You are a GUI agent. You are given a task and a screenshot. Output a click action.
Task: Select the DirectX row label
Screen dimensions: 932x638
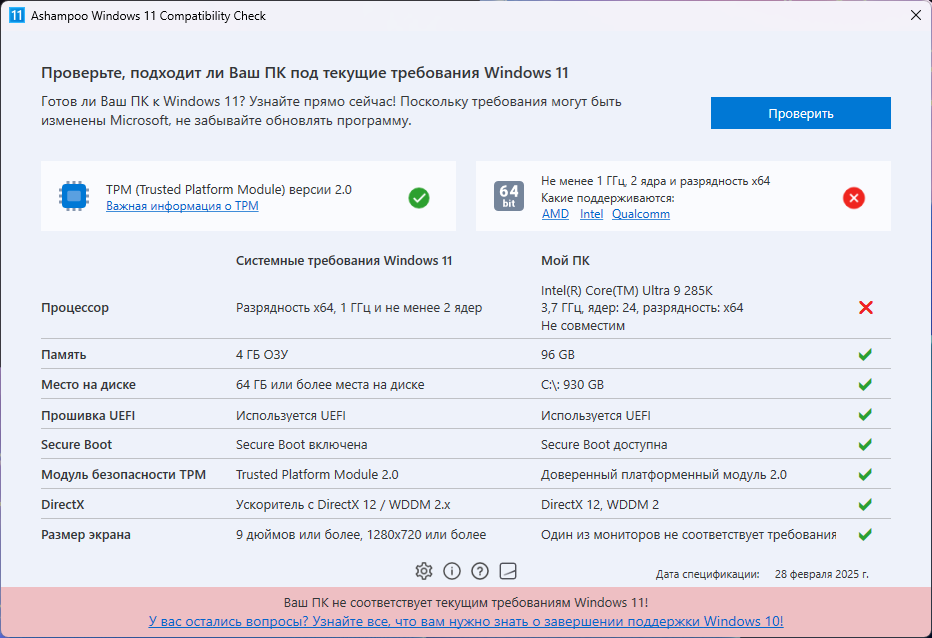coord(62,505)
